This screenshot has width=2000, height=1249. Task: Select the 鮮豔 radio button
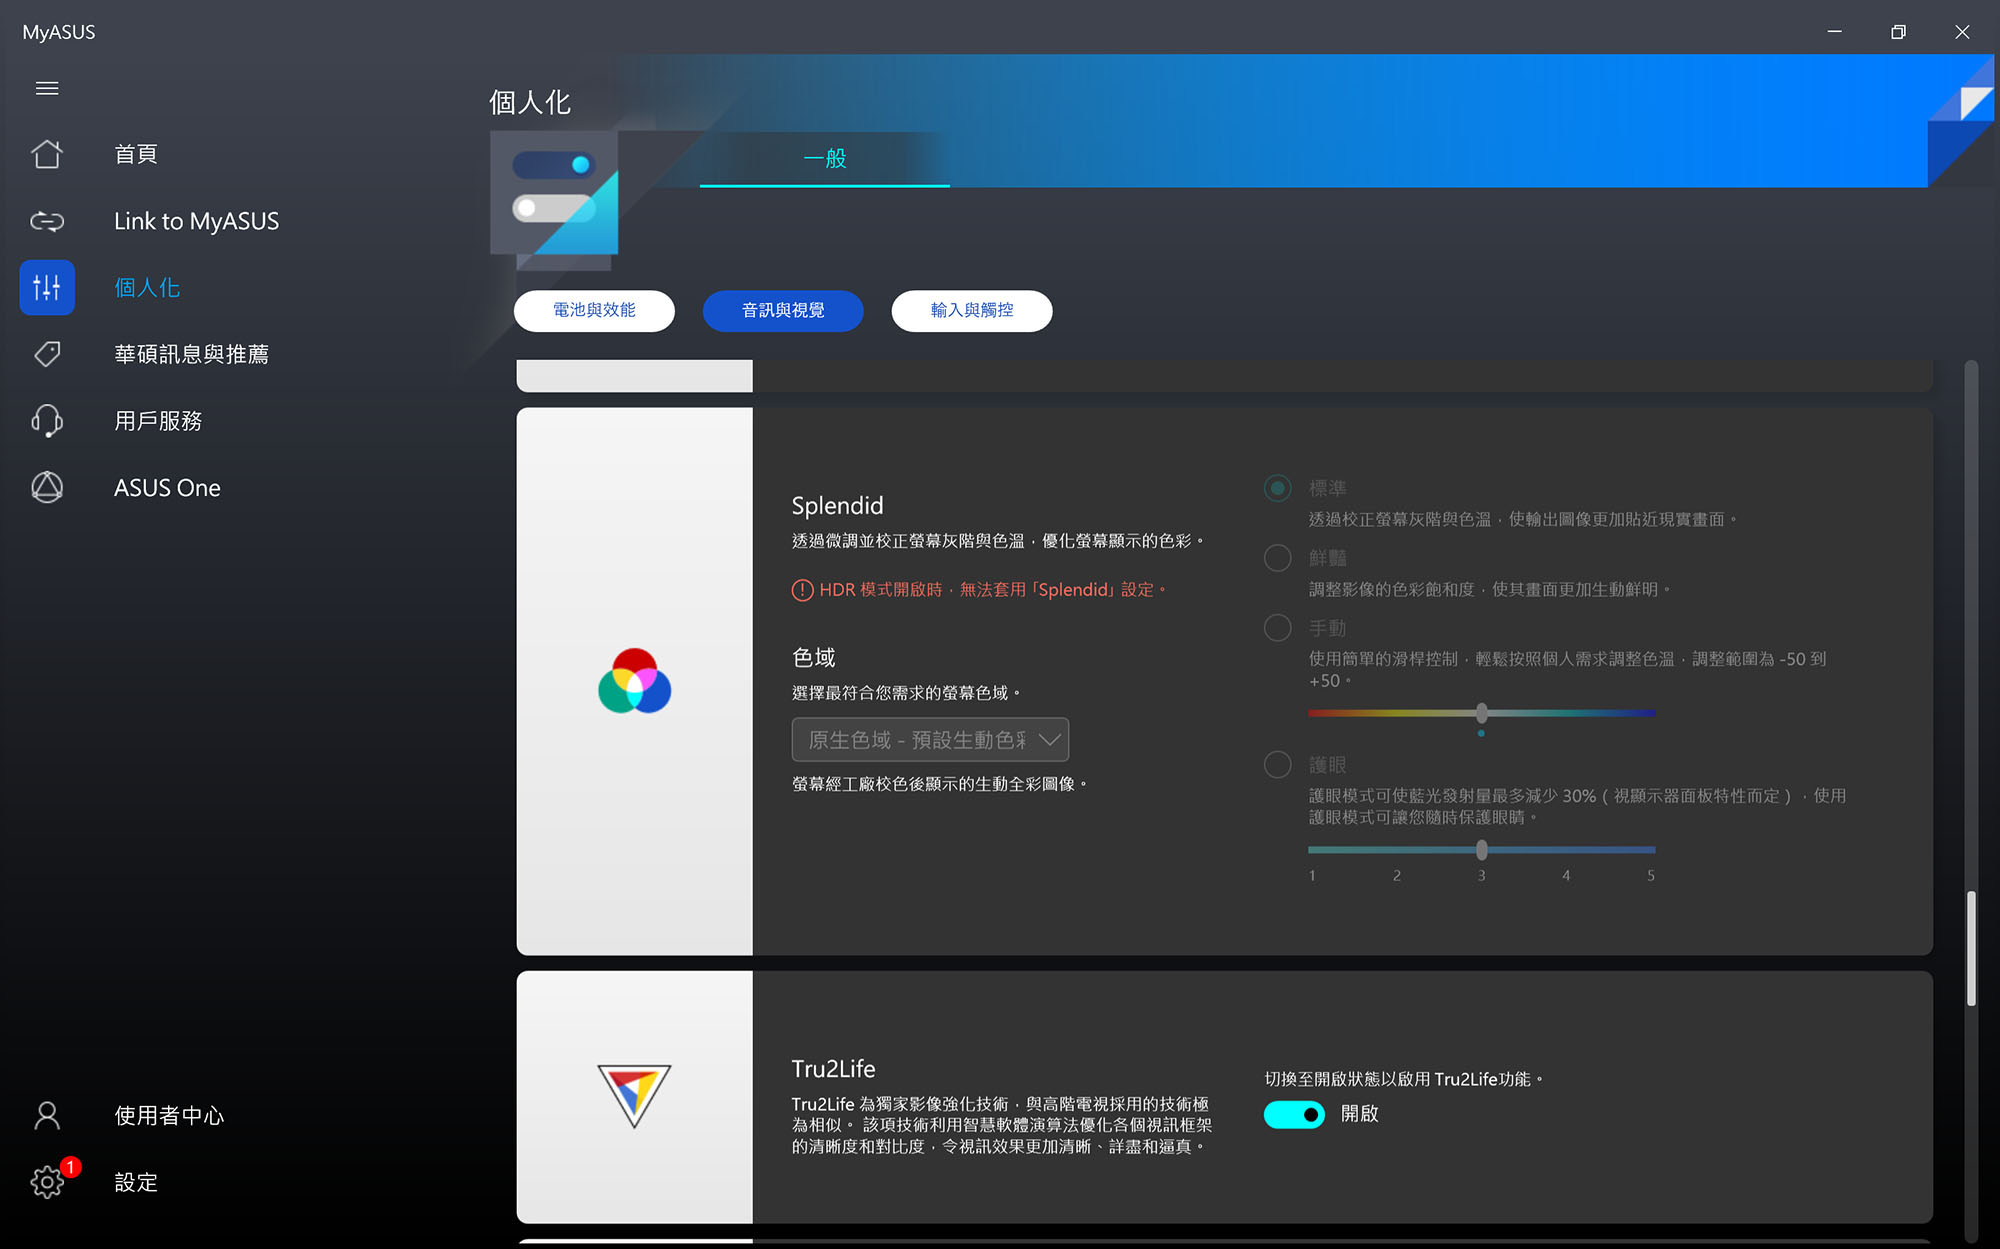(1278, 557)
